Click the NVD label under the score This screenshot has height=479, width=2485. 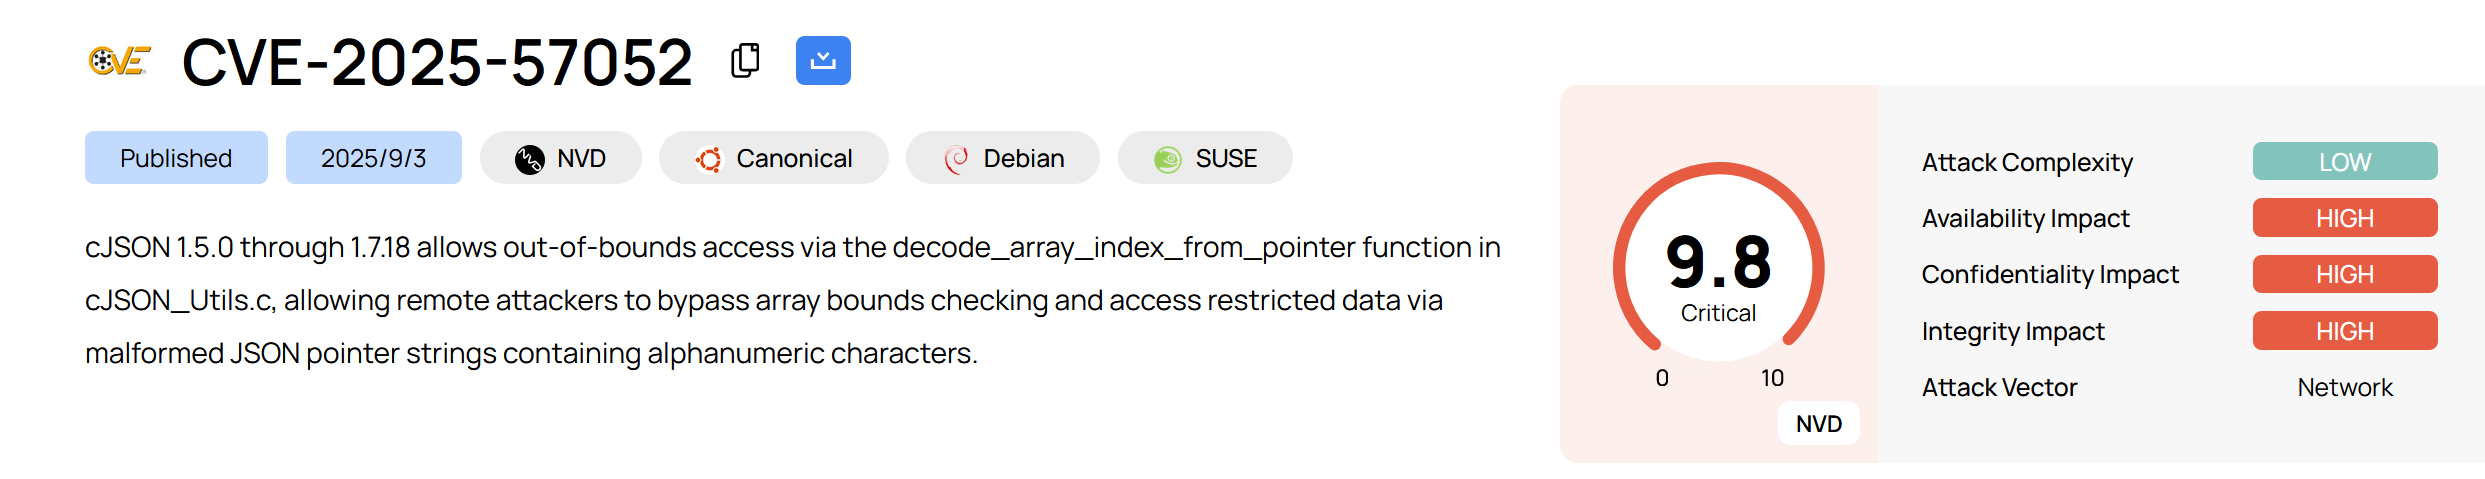tap(1818, 423)
